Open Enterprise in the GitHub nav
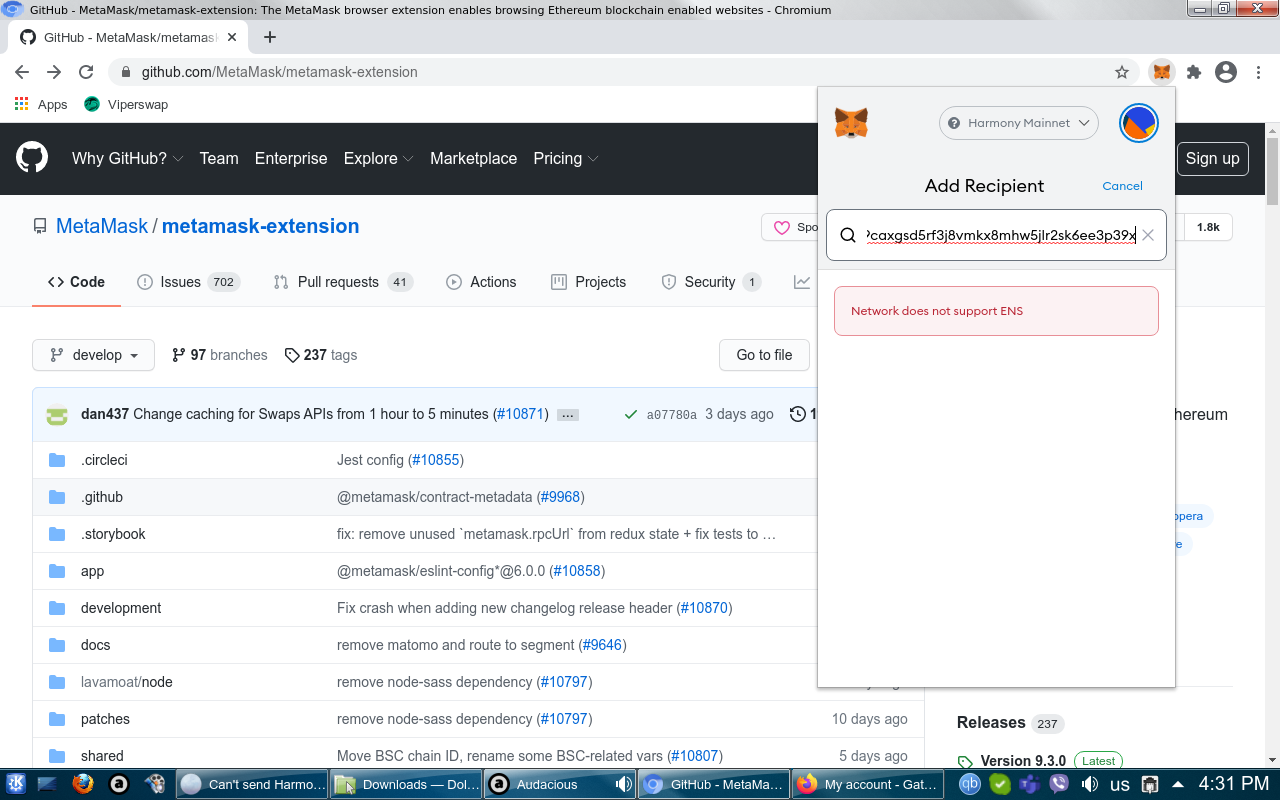Viewport: 1280px width, 800px height. coord(291,158)
